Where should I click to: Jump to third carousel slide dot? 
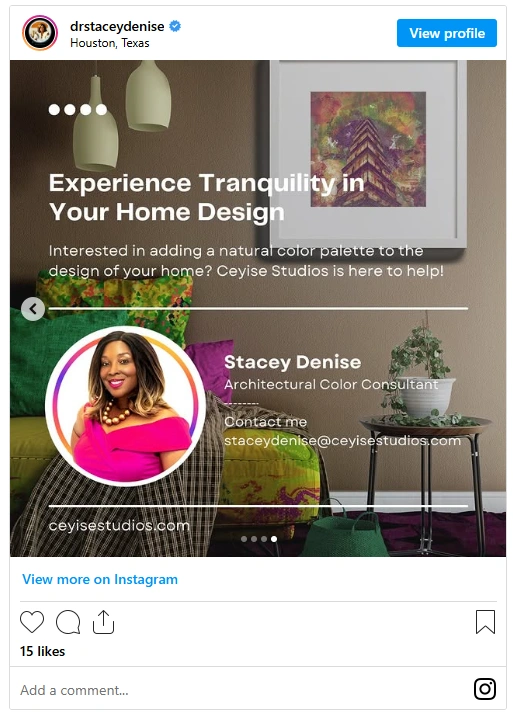click(264, 539)
